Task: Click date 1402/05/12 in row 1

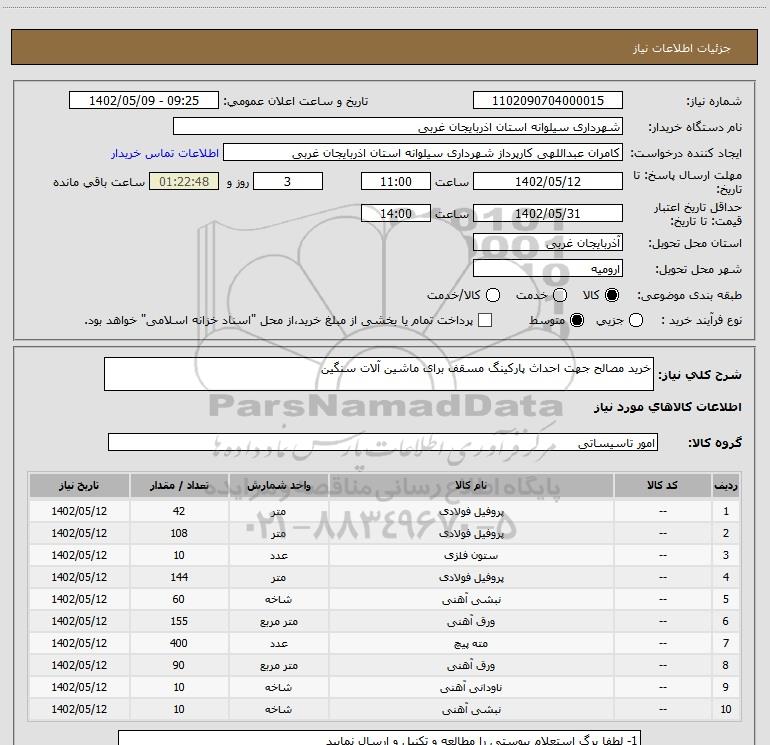Action: 79,511
